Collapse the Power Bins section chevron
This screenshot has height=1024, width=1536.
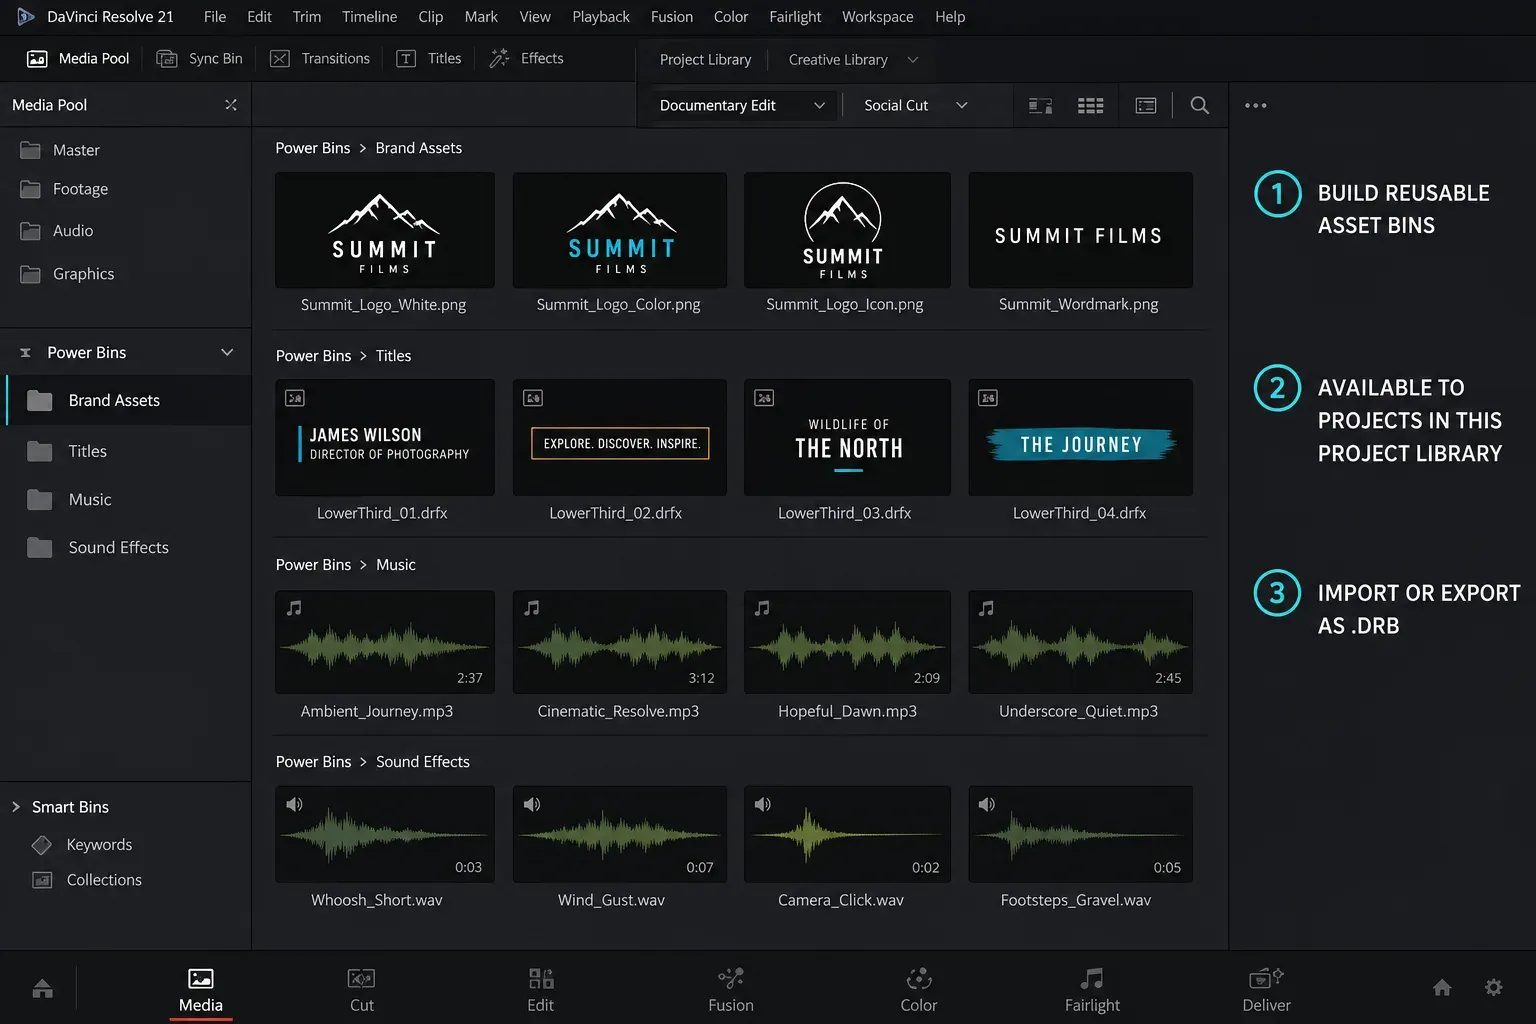coord(227,352)
